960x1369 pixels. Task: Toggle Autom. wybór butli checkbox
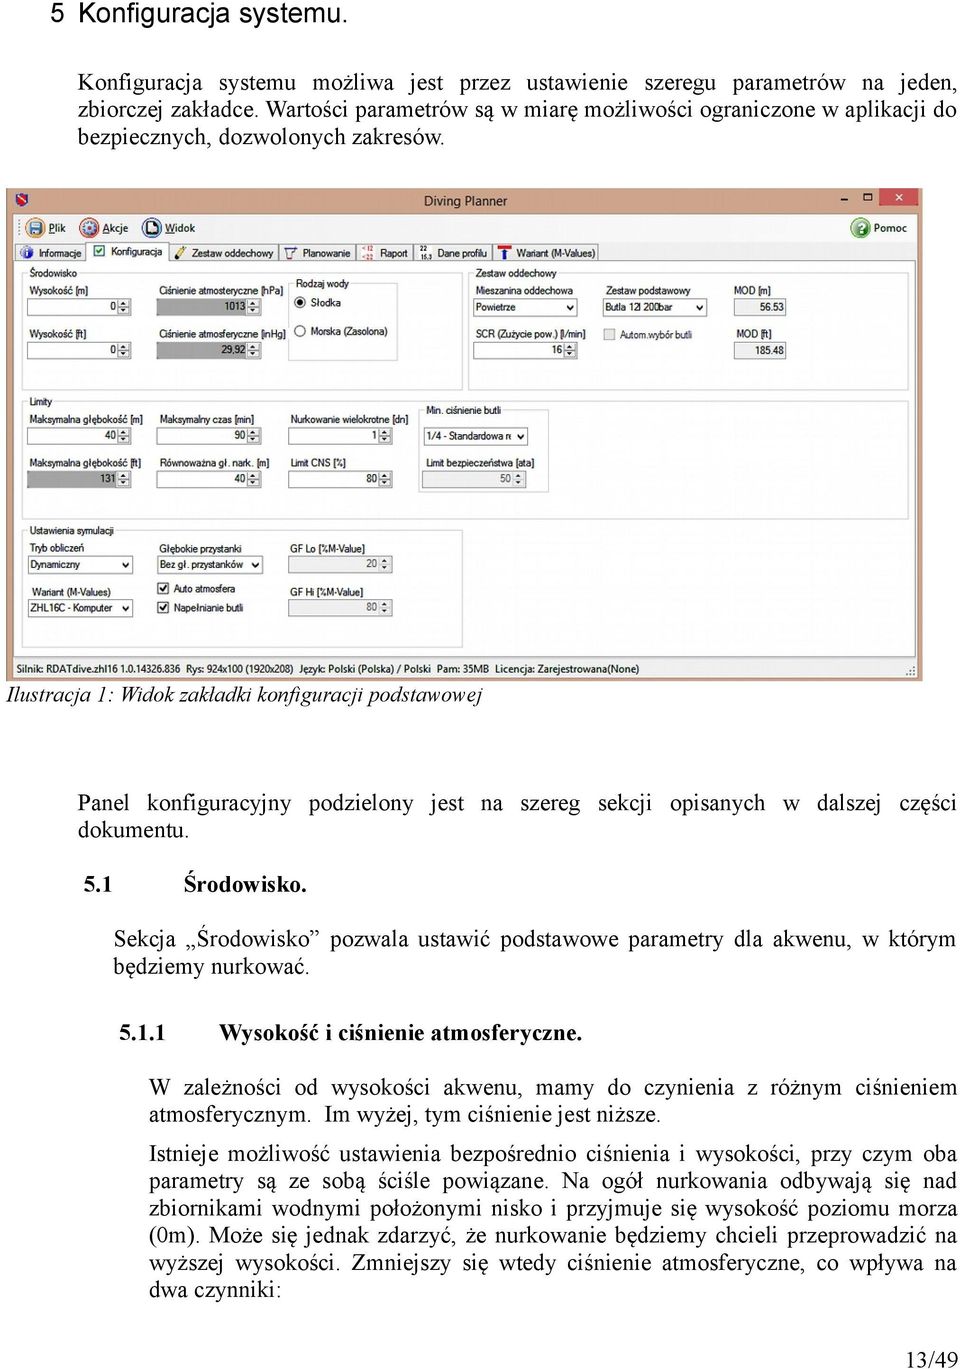pyautogui.click(x=609, y=334)
